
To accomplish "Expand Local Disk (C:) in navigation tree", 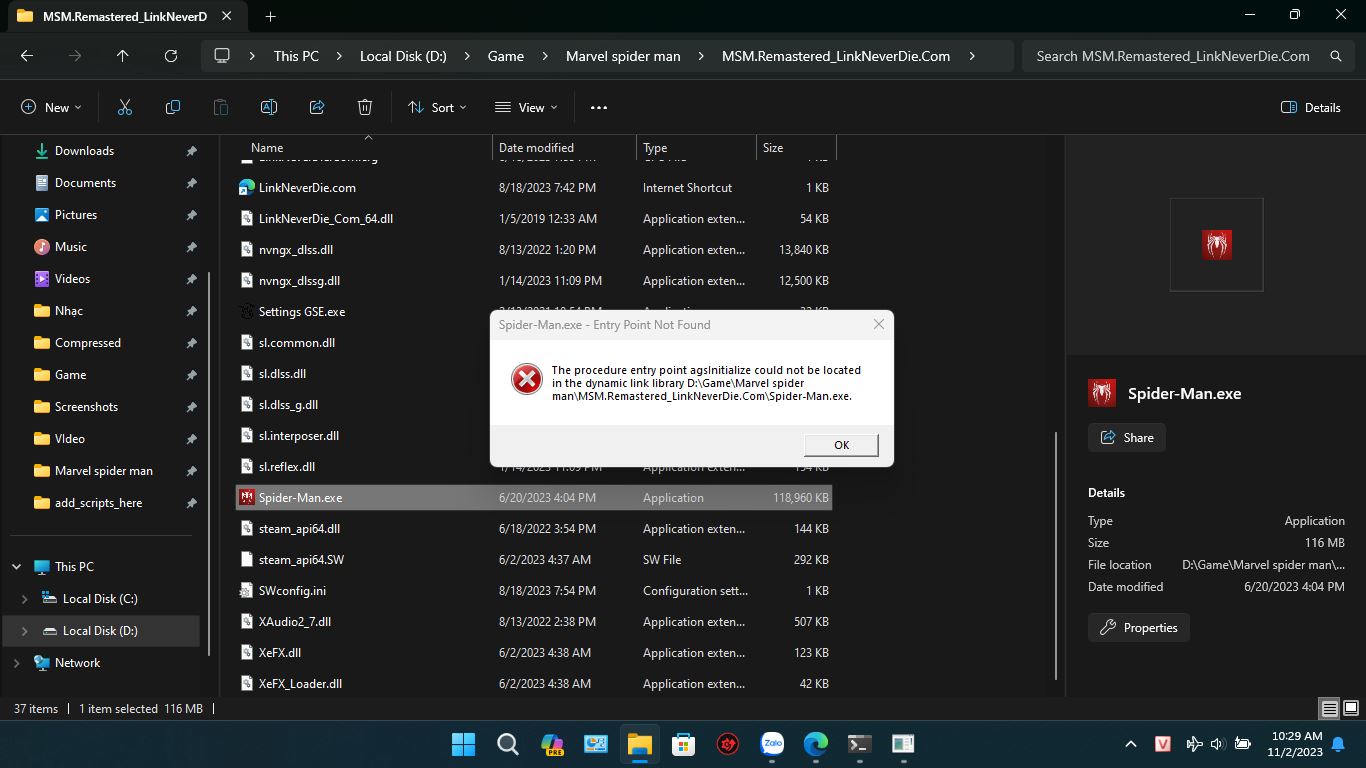I will [25, 599].
